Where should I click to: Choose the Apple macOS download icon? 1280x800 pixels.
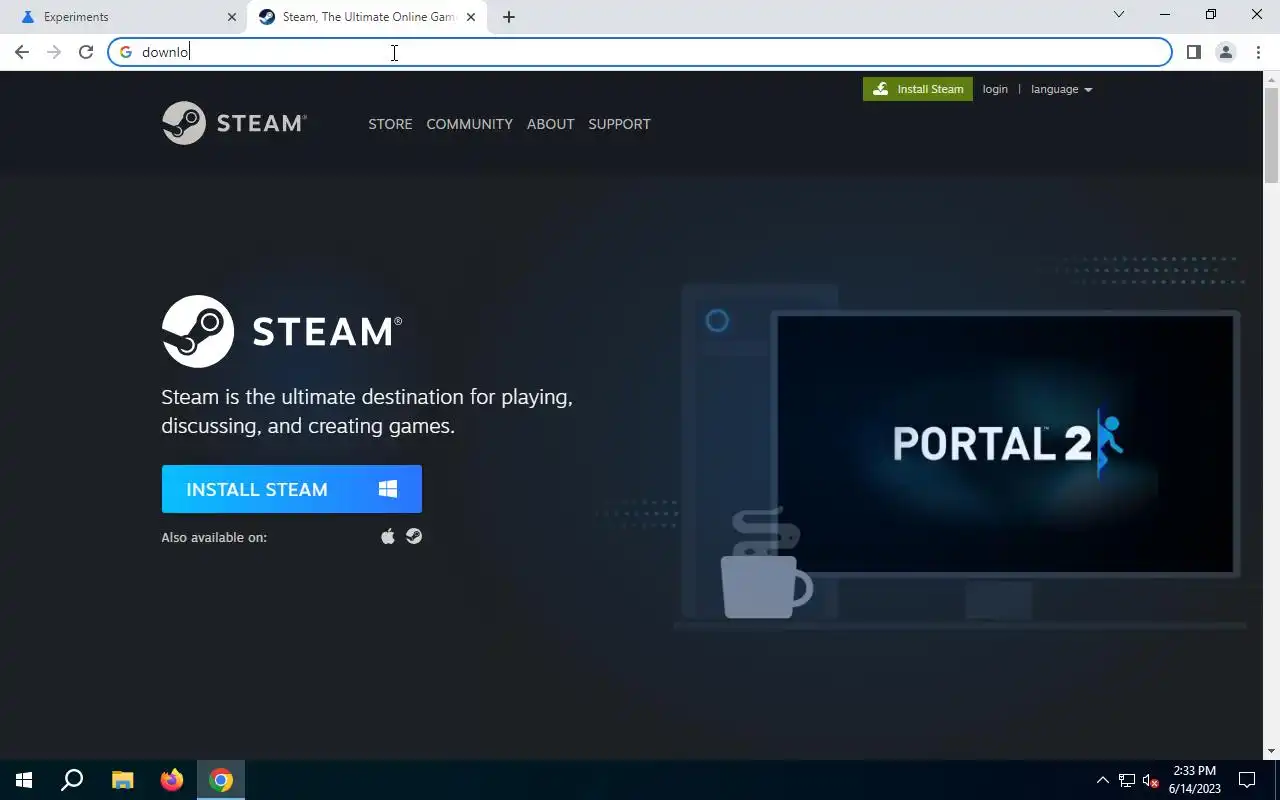[x=388, y=537]
